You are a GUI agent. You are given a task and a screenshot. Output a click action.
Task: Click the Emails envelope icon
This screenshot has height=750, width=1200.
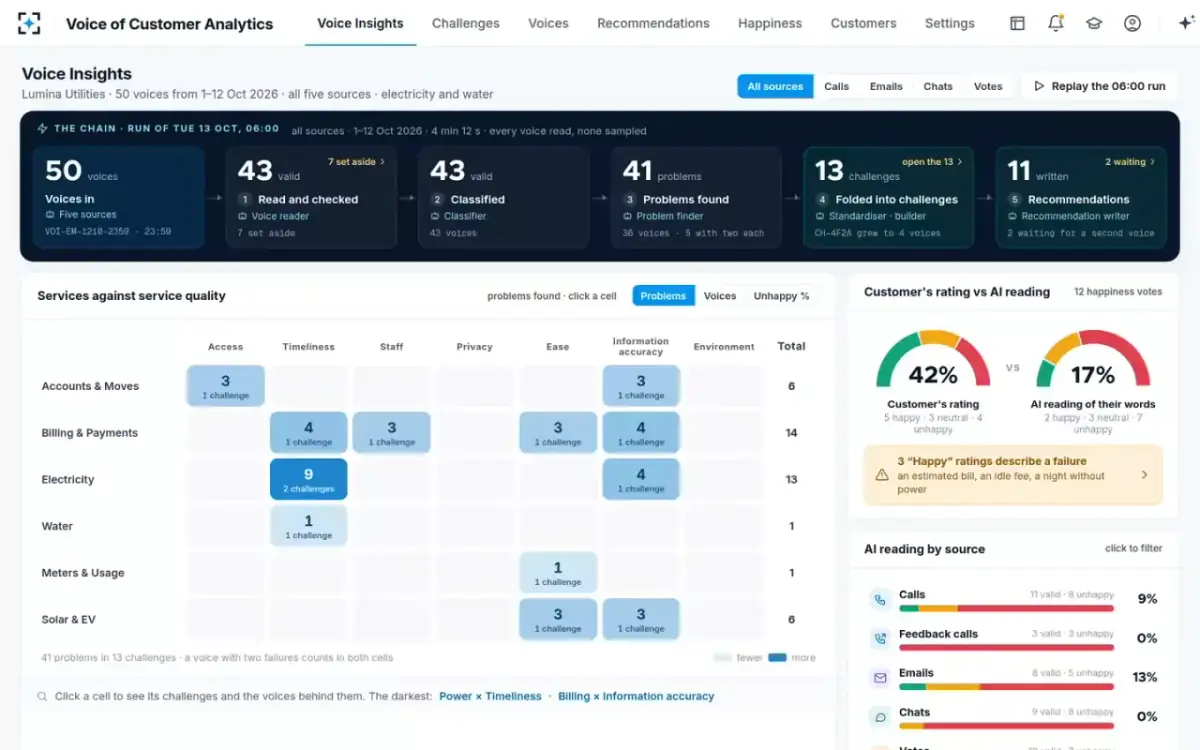(880, 677)
